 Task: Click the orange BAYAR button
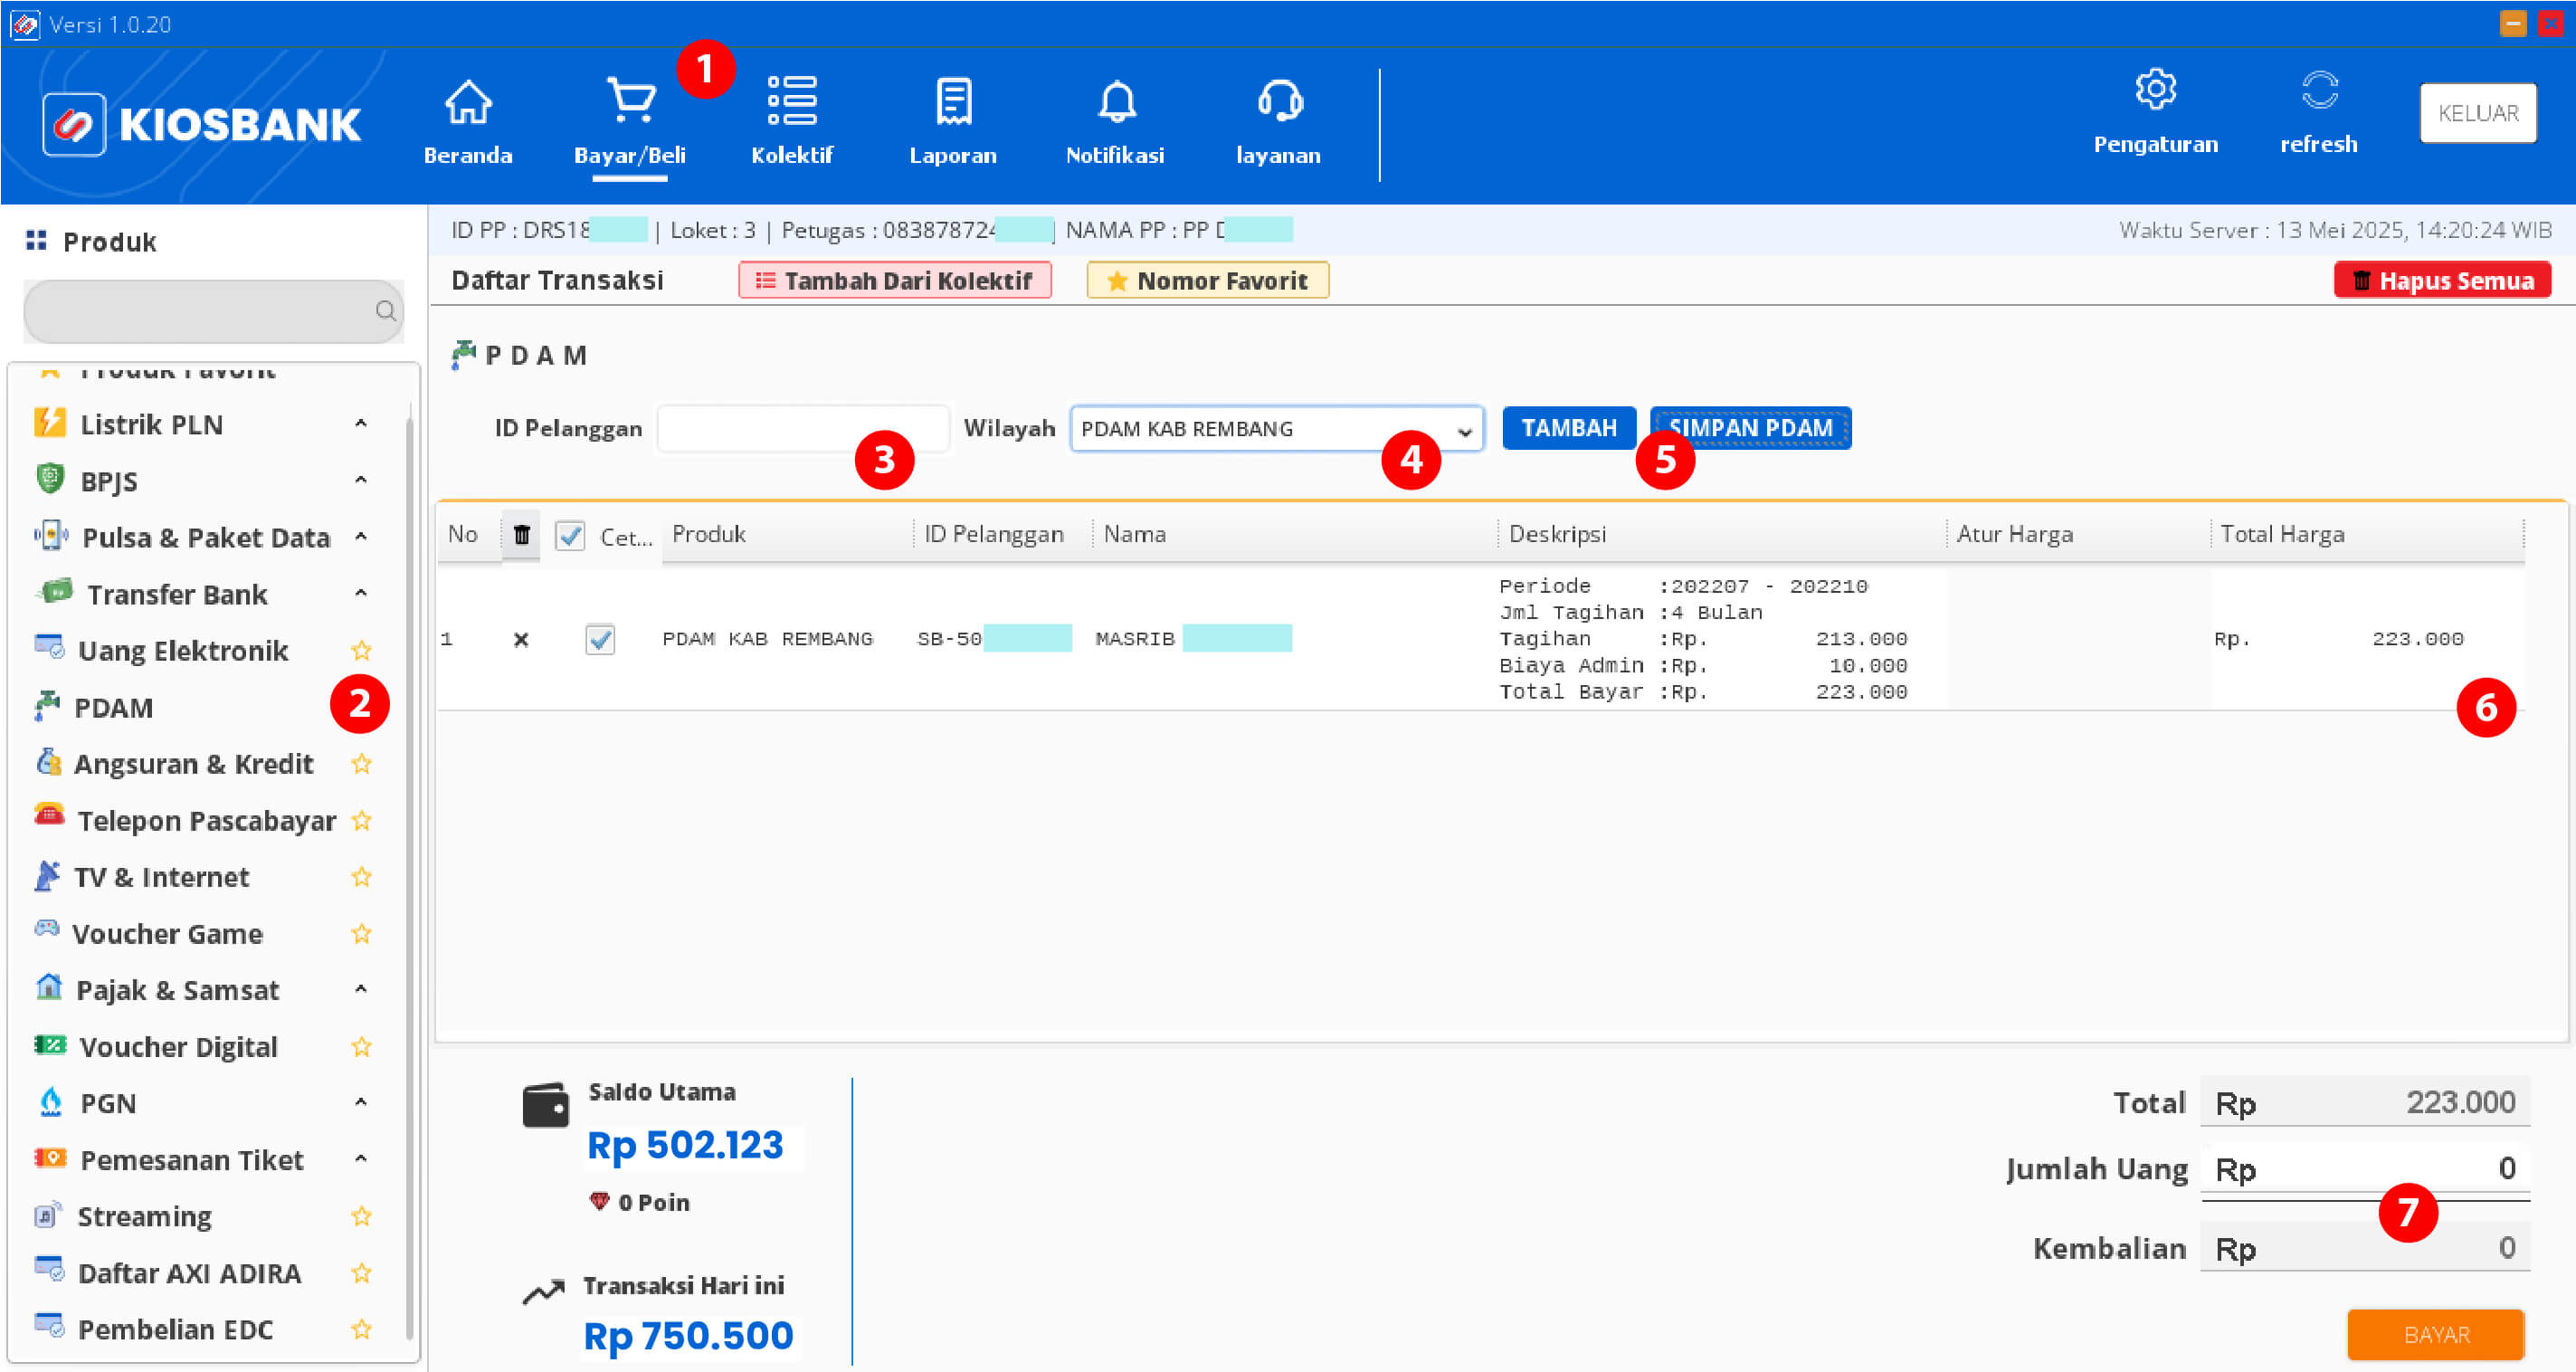tap(2436, 1335)
